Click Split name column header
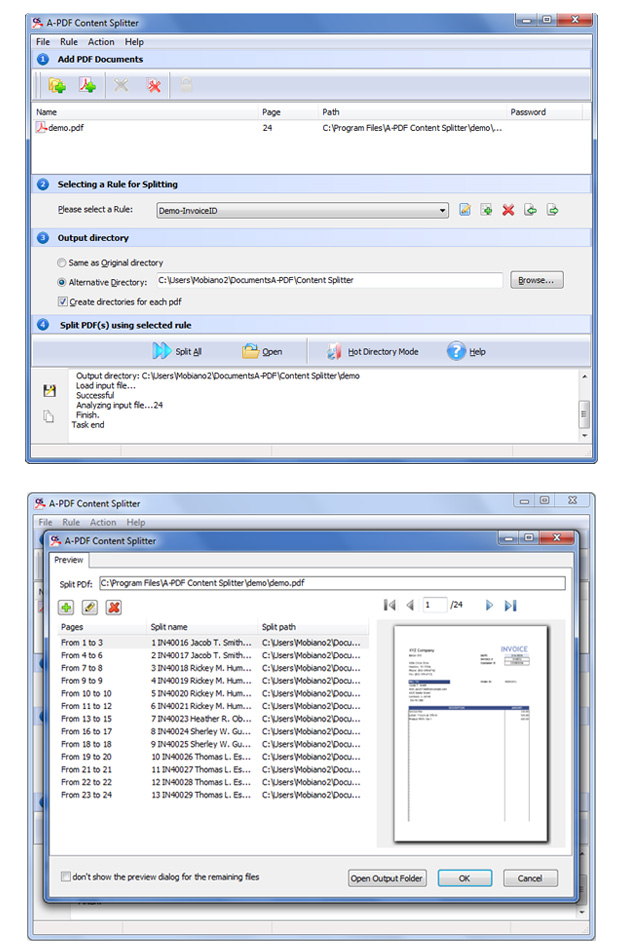 (x=203, y=627)
